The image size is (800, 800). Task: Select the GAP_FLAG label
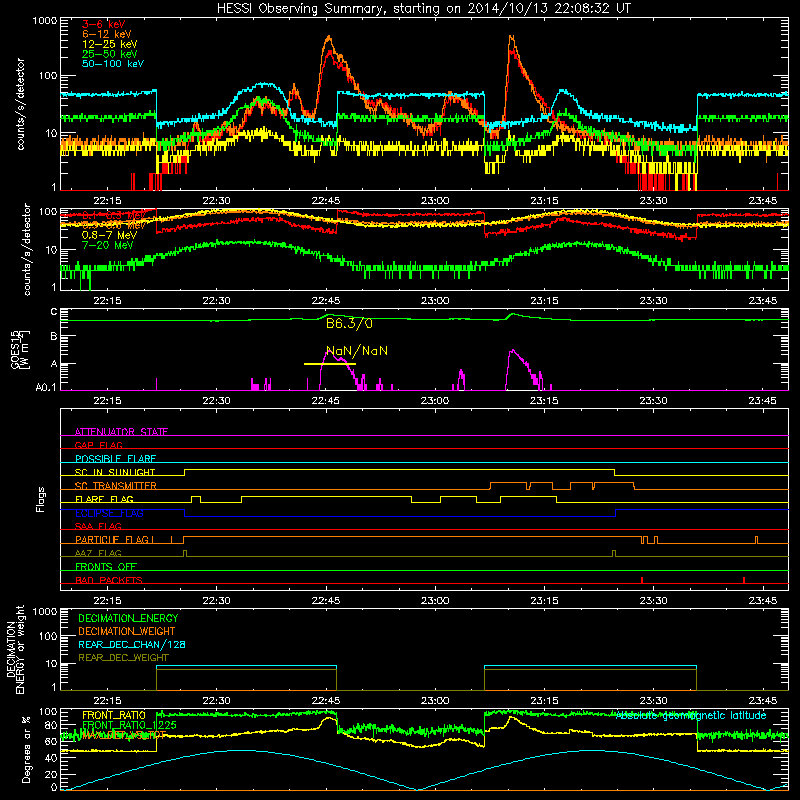tap(98, 445)
